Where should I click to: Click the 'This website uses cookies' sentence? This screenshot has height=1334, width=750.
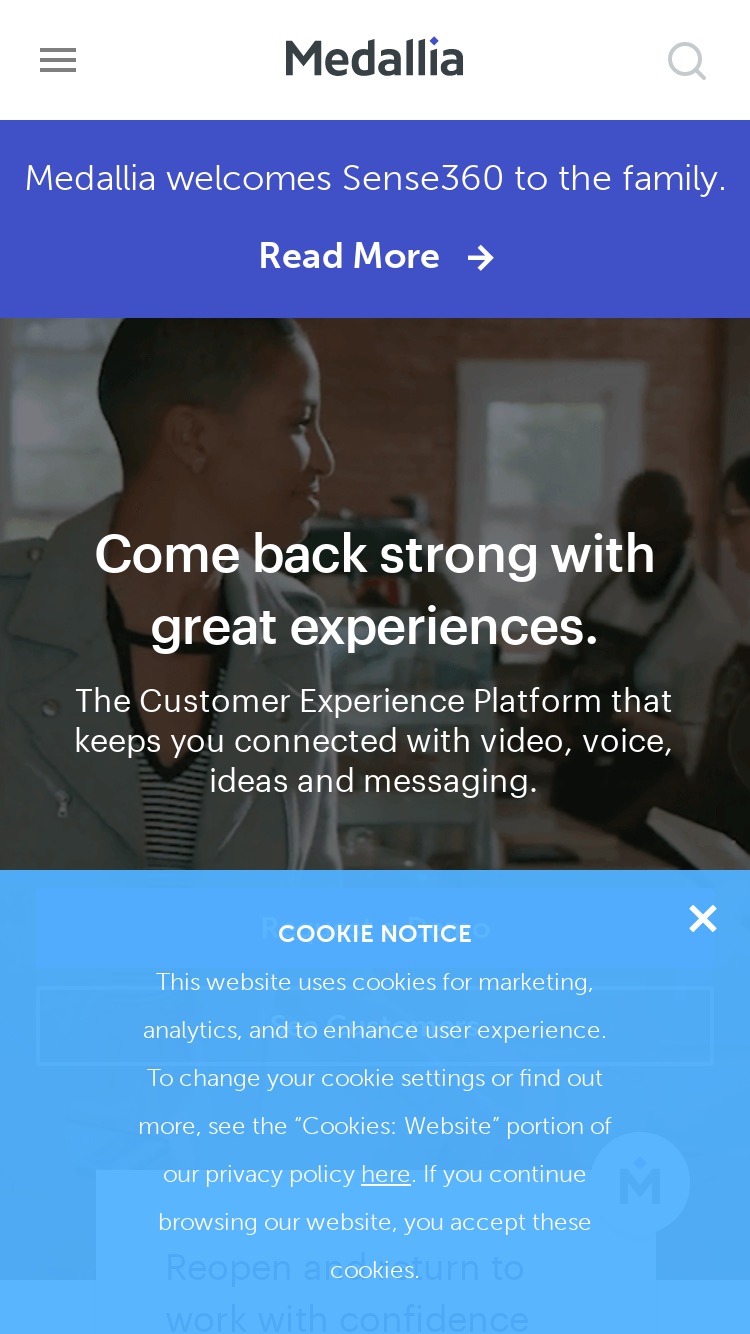[x=375, y=1006]
